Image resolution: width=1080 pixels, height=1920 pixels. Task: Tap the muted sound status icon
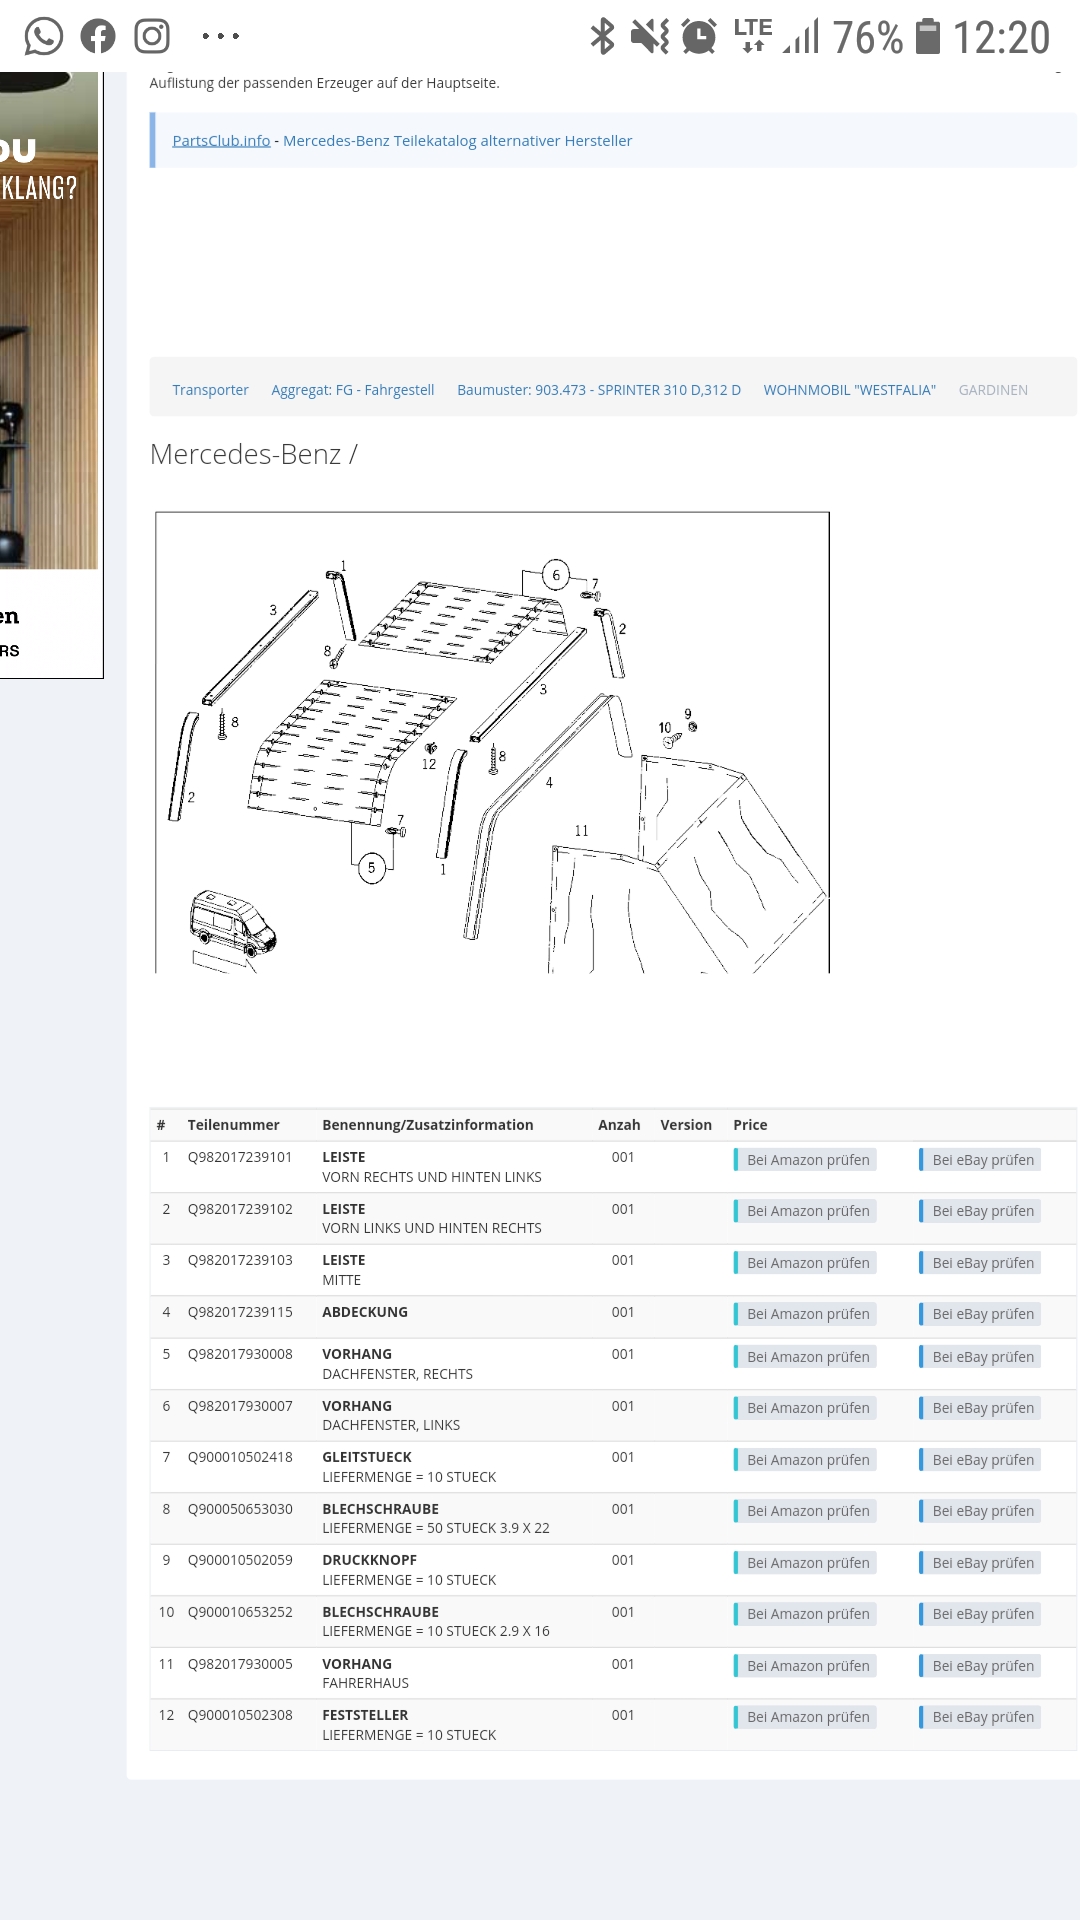[x=650, y=37]
